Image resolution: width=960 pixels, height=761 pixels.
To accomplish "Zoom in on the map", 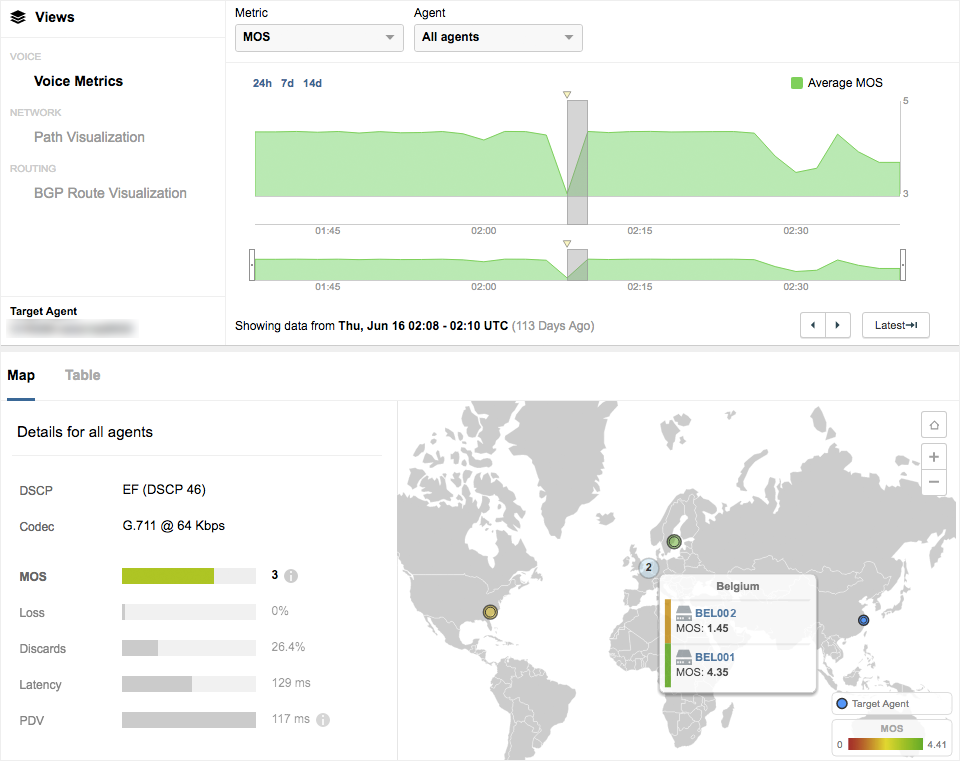I will click(933, 457).
